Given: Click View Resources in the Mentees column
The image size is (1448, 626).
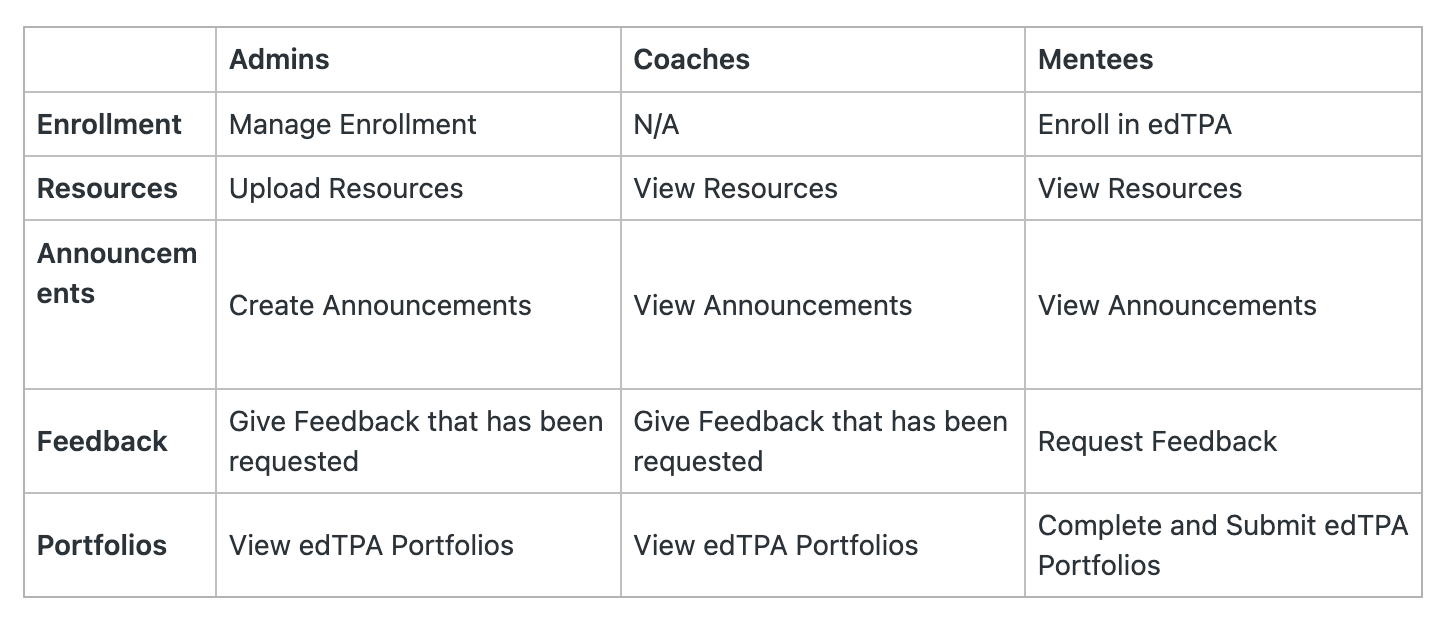Looking at the screenshot, I should (x=1139, y=189).
